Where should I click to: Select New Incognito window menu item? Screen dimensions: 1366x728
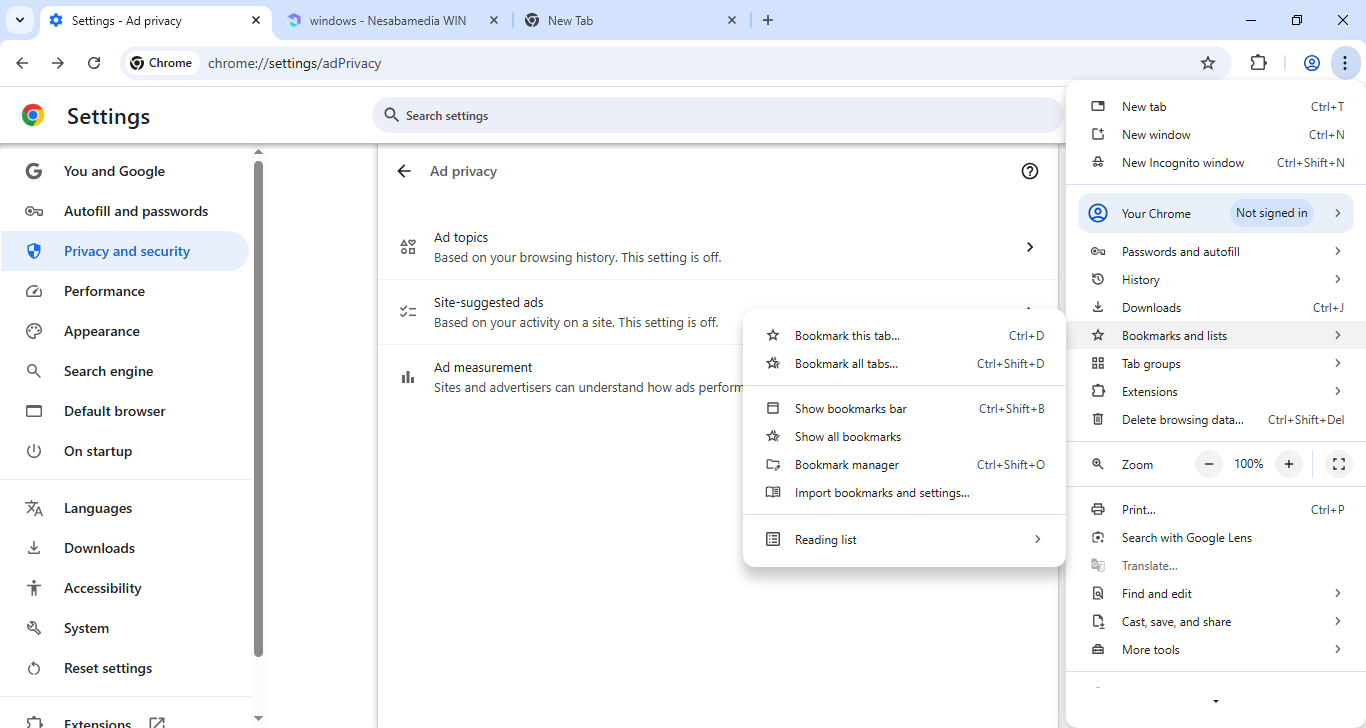tap(1182, 163)
